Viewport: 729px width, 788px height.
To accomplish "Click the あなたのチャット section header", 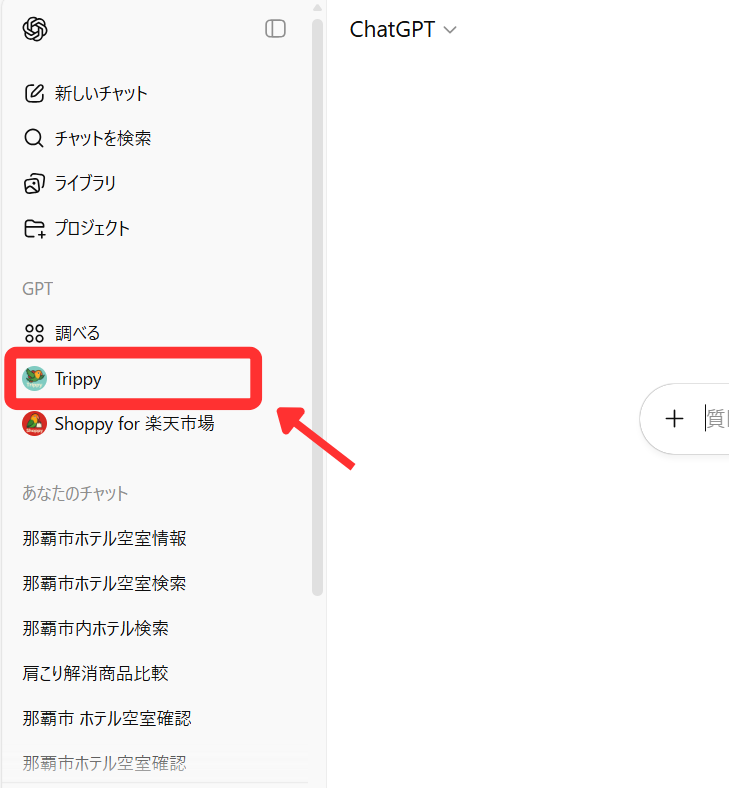I will pos(75,494).
